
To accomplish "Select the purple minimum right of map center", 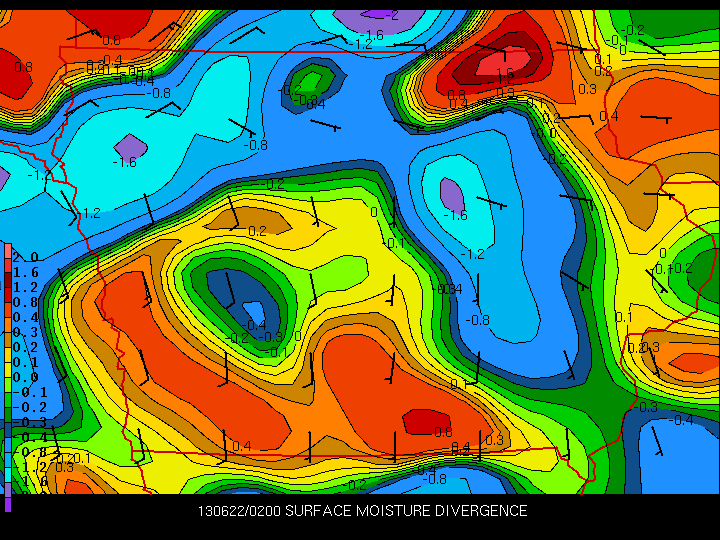I will click(451, 192).
